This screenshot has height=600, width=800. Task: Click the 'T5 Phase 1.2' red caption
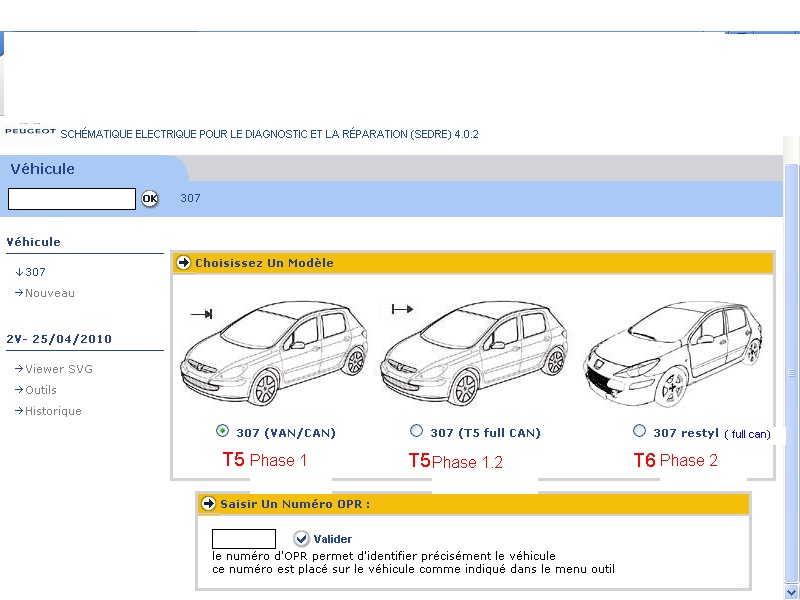[456, 461]
